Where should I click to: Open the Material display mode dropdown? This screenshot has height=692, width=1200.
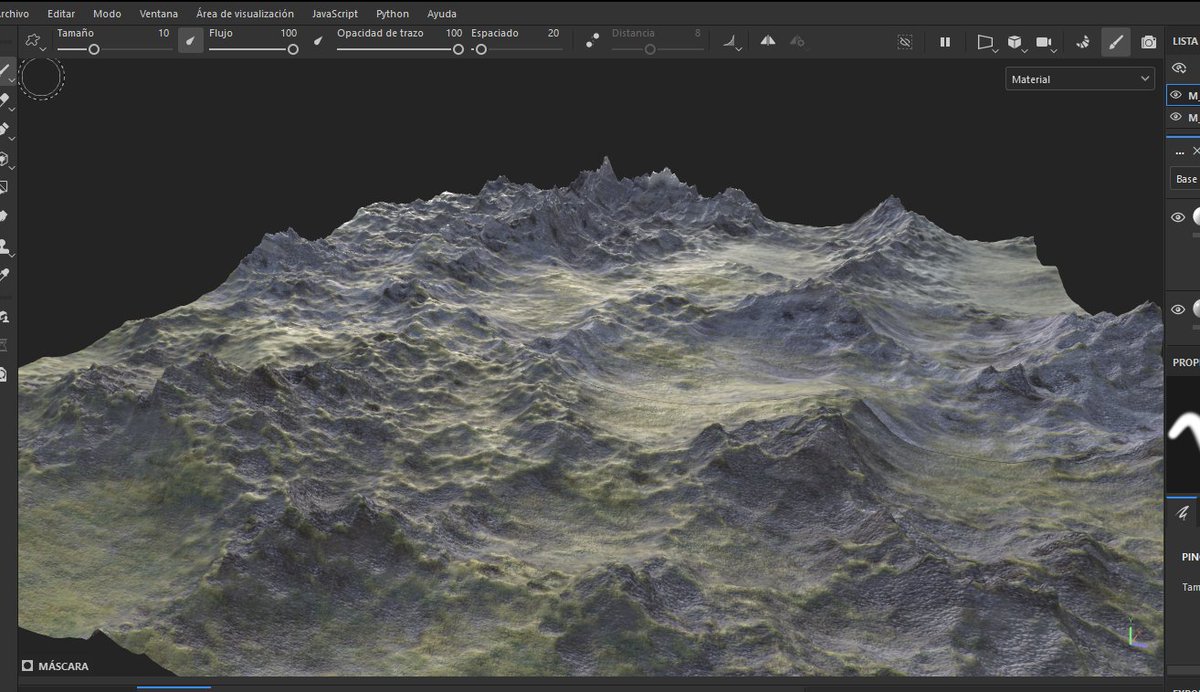(1079, 79)
